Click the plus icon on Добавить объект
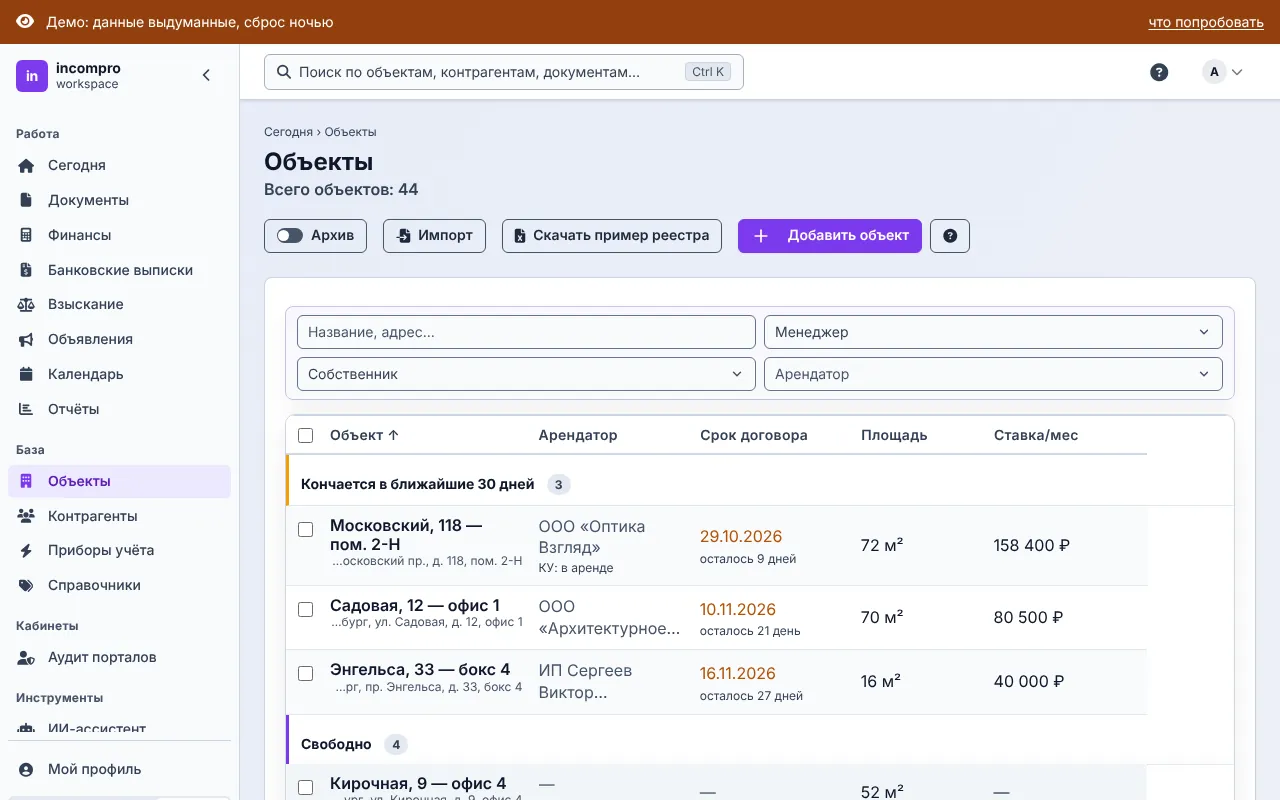 [x=761, y=236]
